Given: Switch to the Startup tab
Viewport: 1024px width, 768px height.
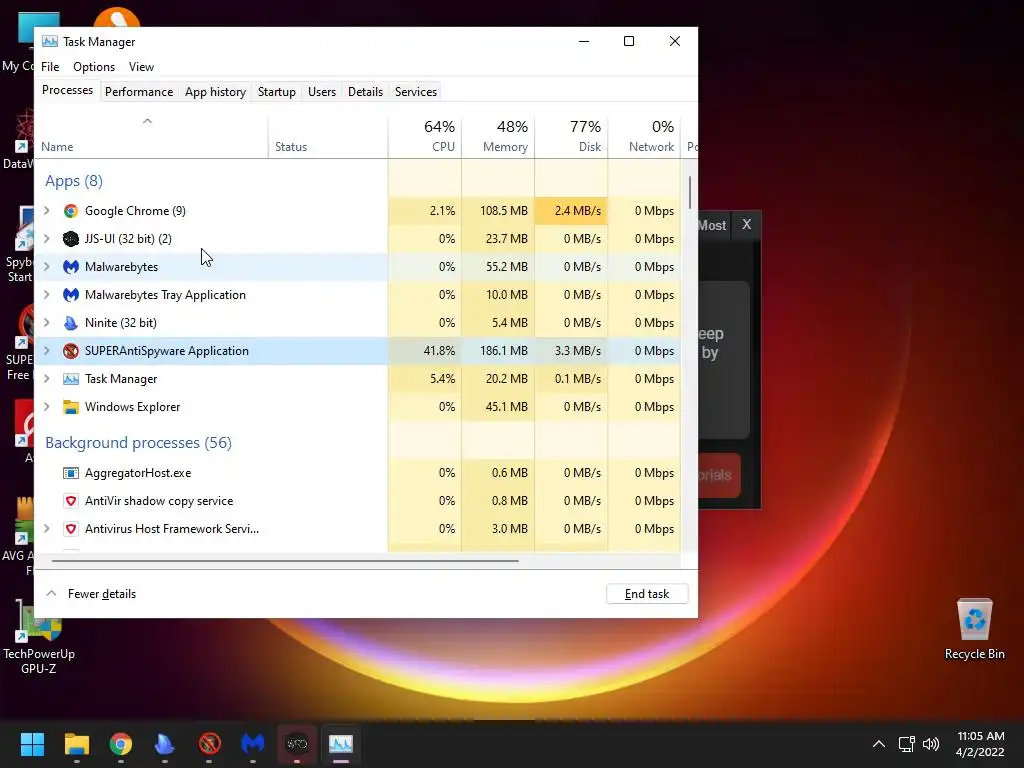Looking at the screenshot, I should 277,92.
